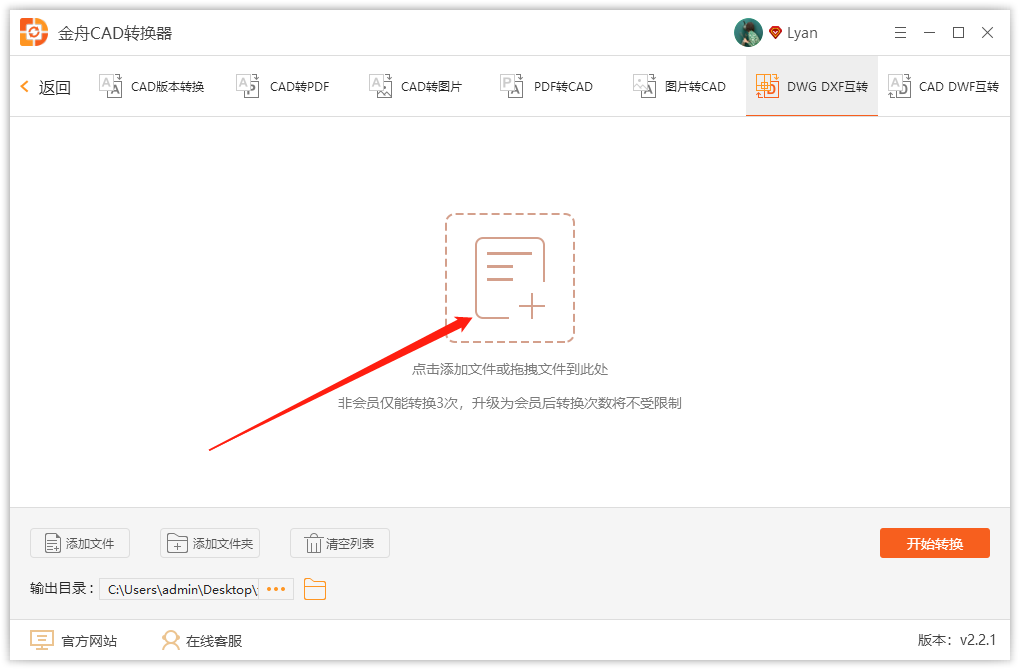Image resolution: width=1020 pixels, height=670 pixels.
Task: Switch to the CAD版本转换 tab
Action: [x=152, y=86]
